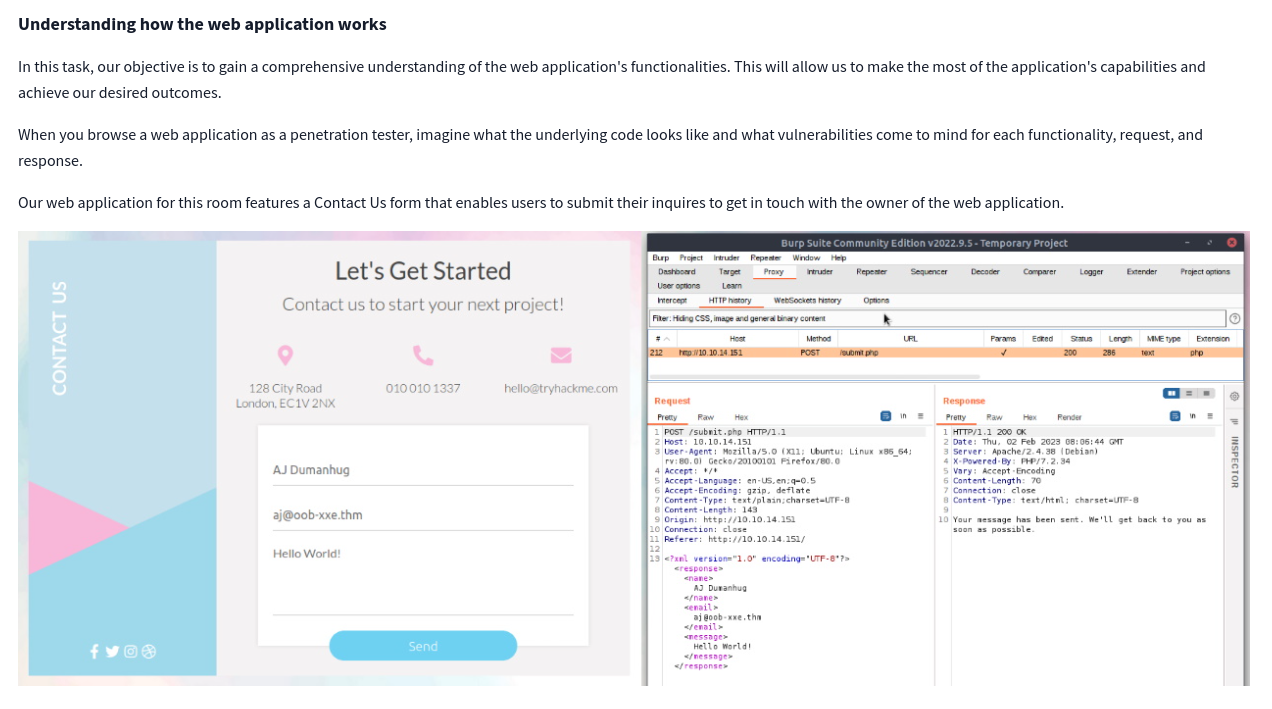Click the Dribbble icon in sidebar
Screen dimensions: 1272x709
pyautogui.click(x=149, y=652)
